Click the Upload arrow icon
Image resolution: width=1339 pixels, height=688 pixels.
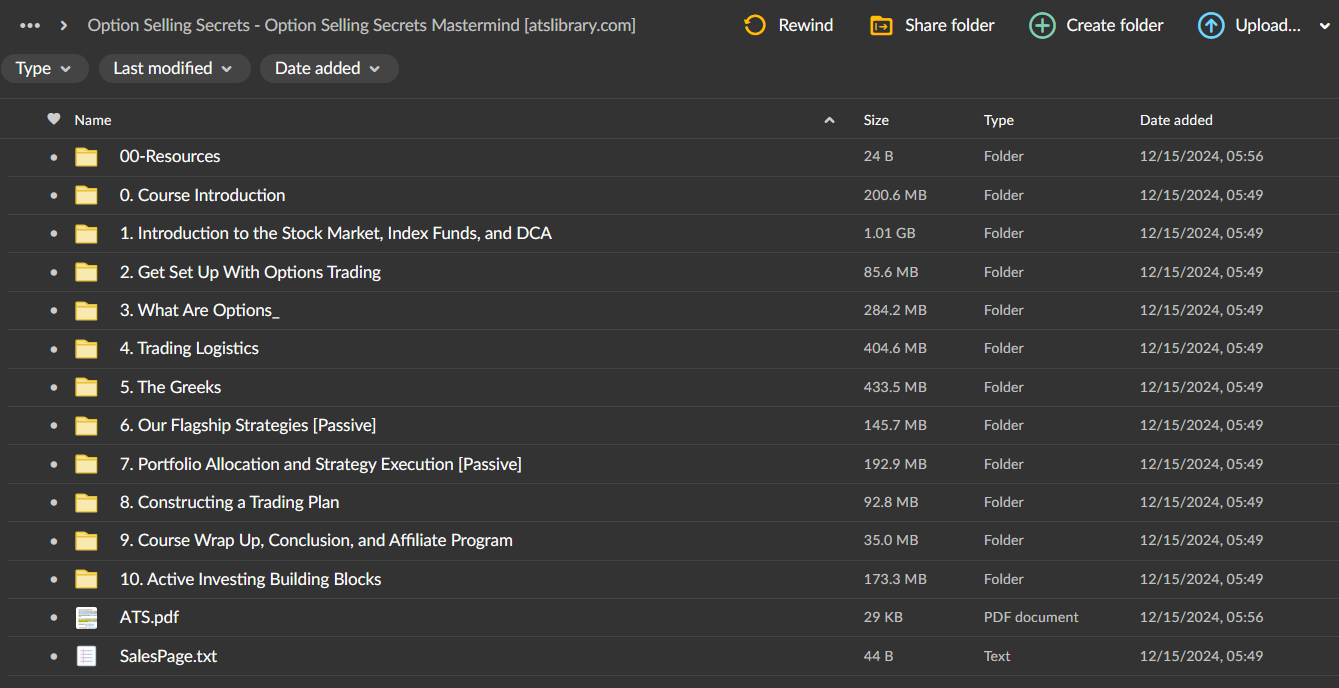1211,25
